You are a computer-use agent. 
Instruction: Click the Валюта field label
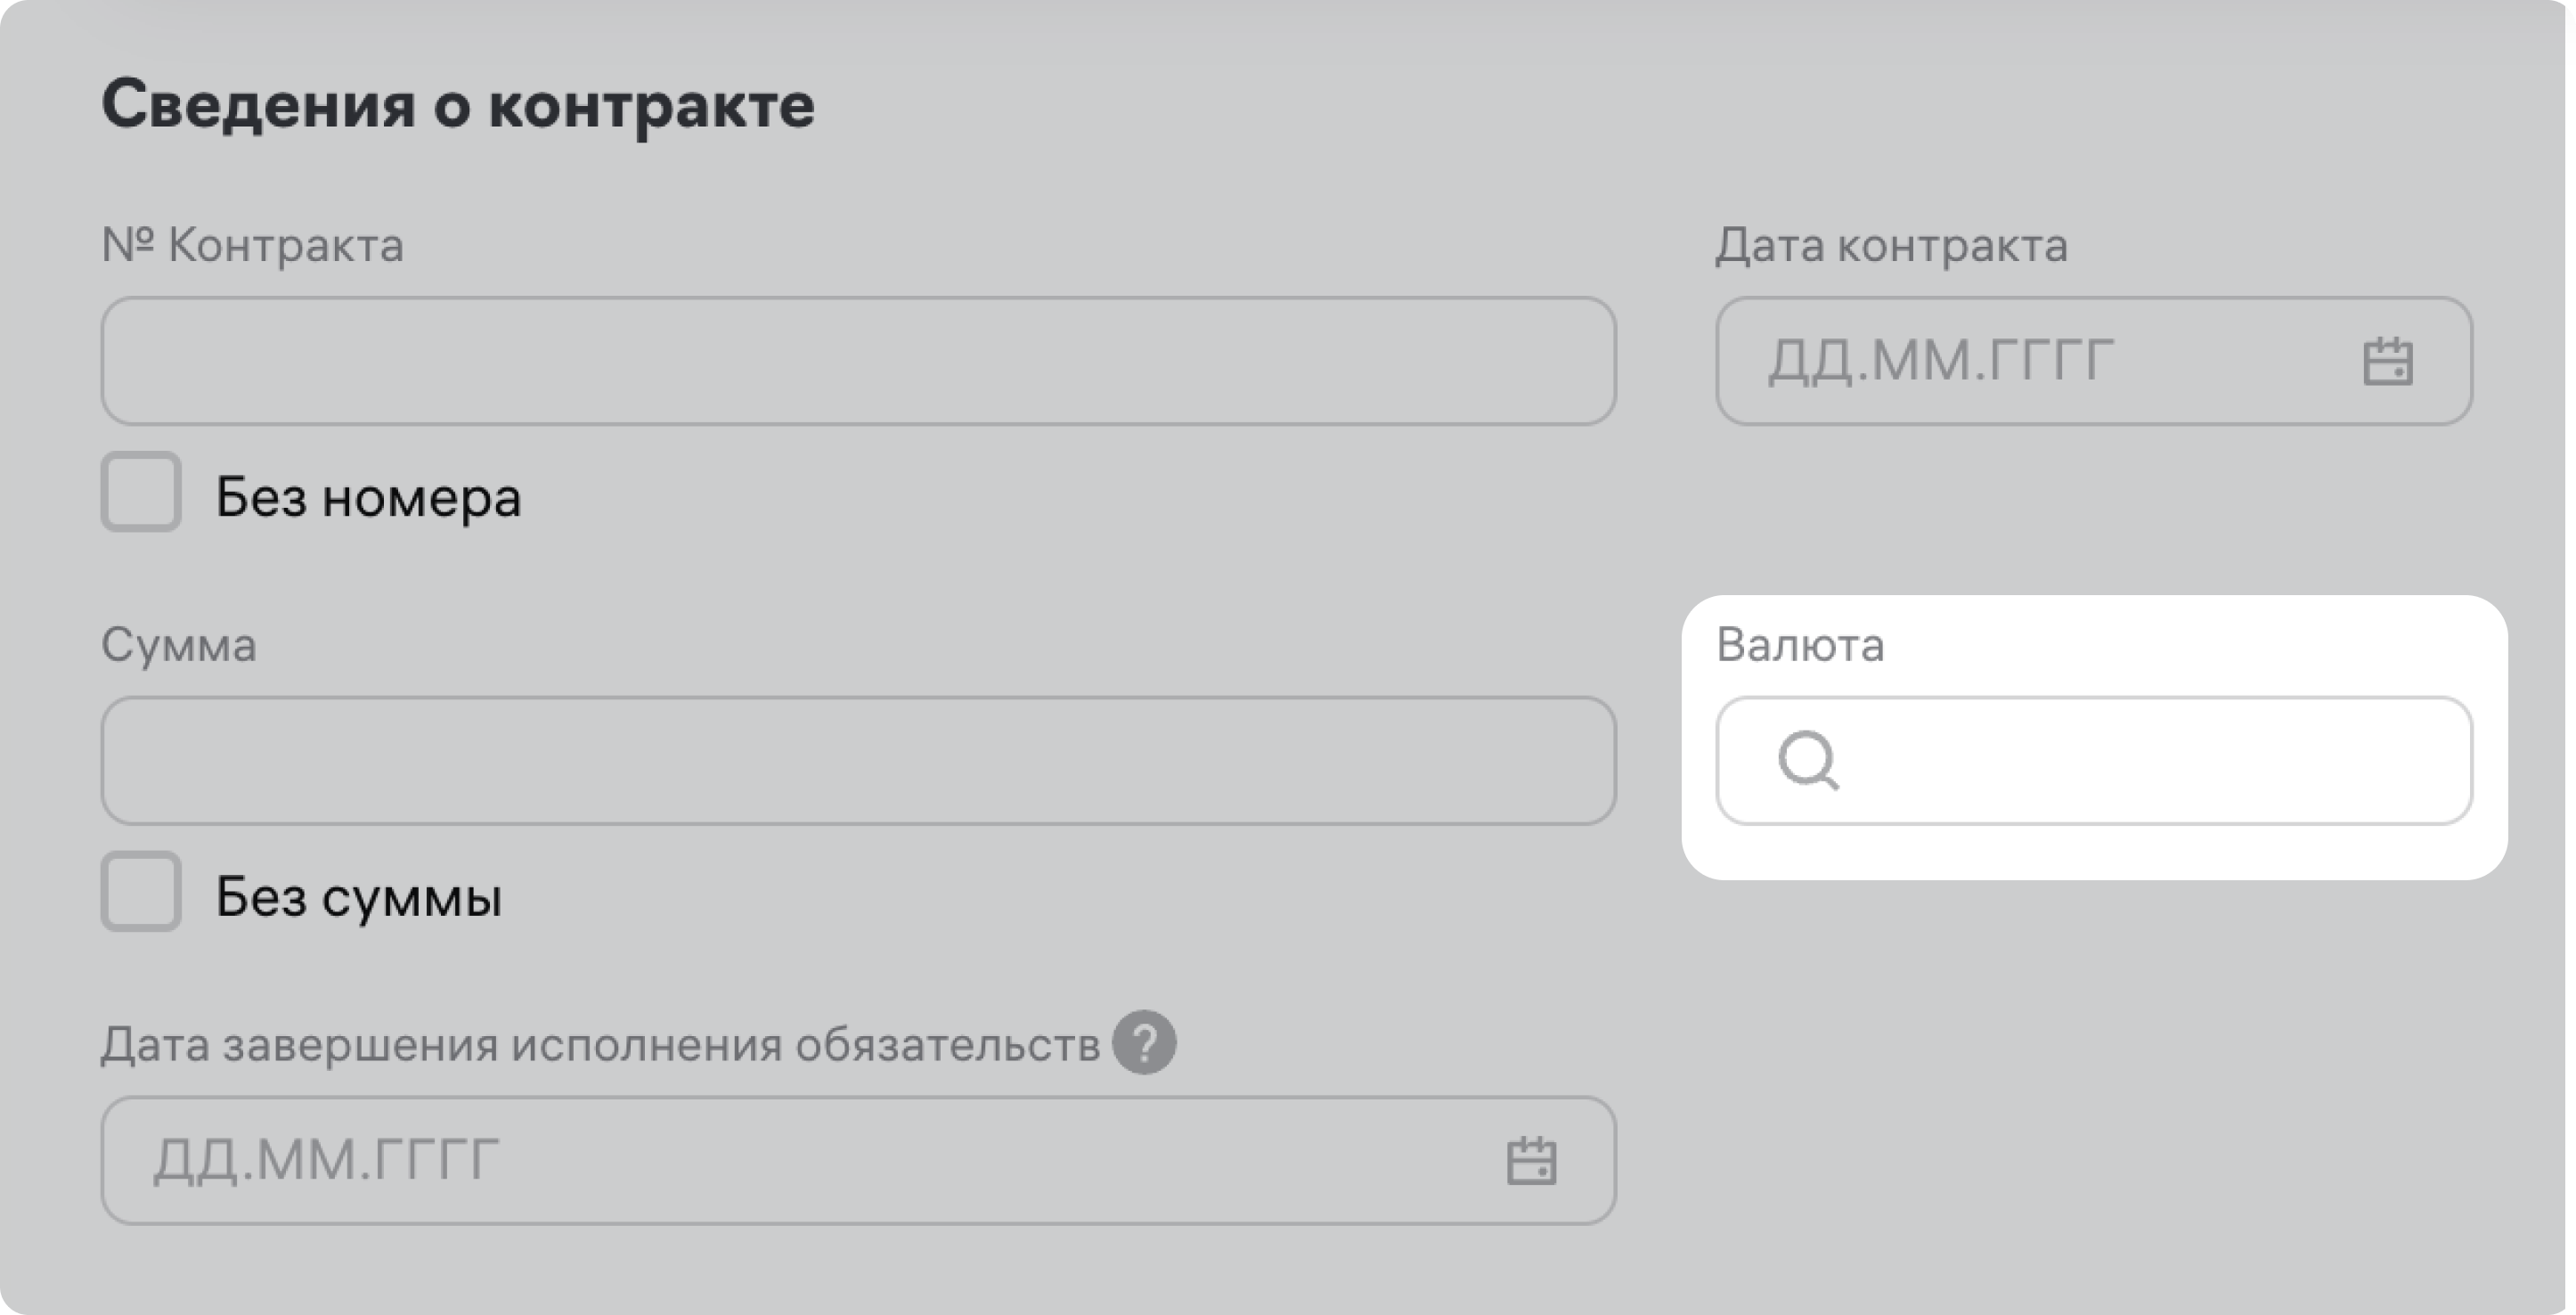coord(1800,645)
